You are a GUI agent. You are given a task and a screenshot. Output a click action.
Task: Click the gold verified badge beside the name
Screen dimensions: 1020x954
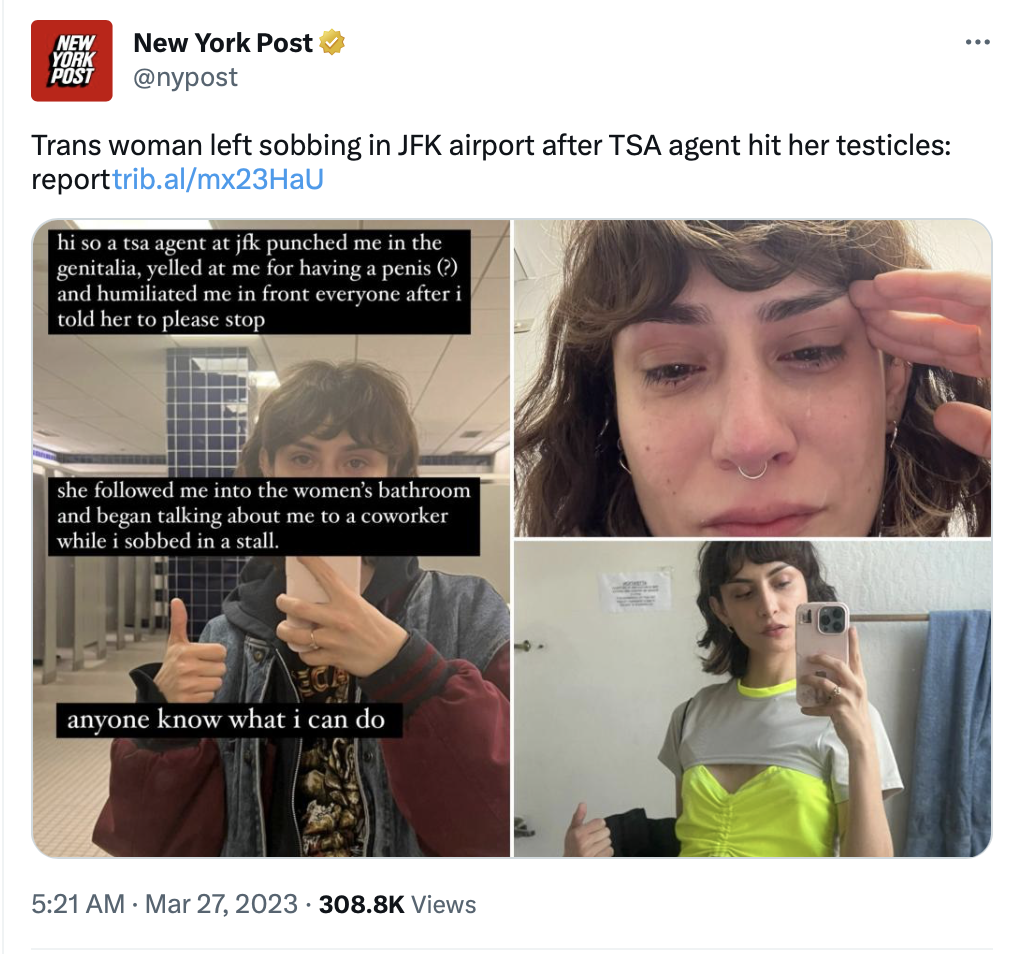point(332,43)
